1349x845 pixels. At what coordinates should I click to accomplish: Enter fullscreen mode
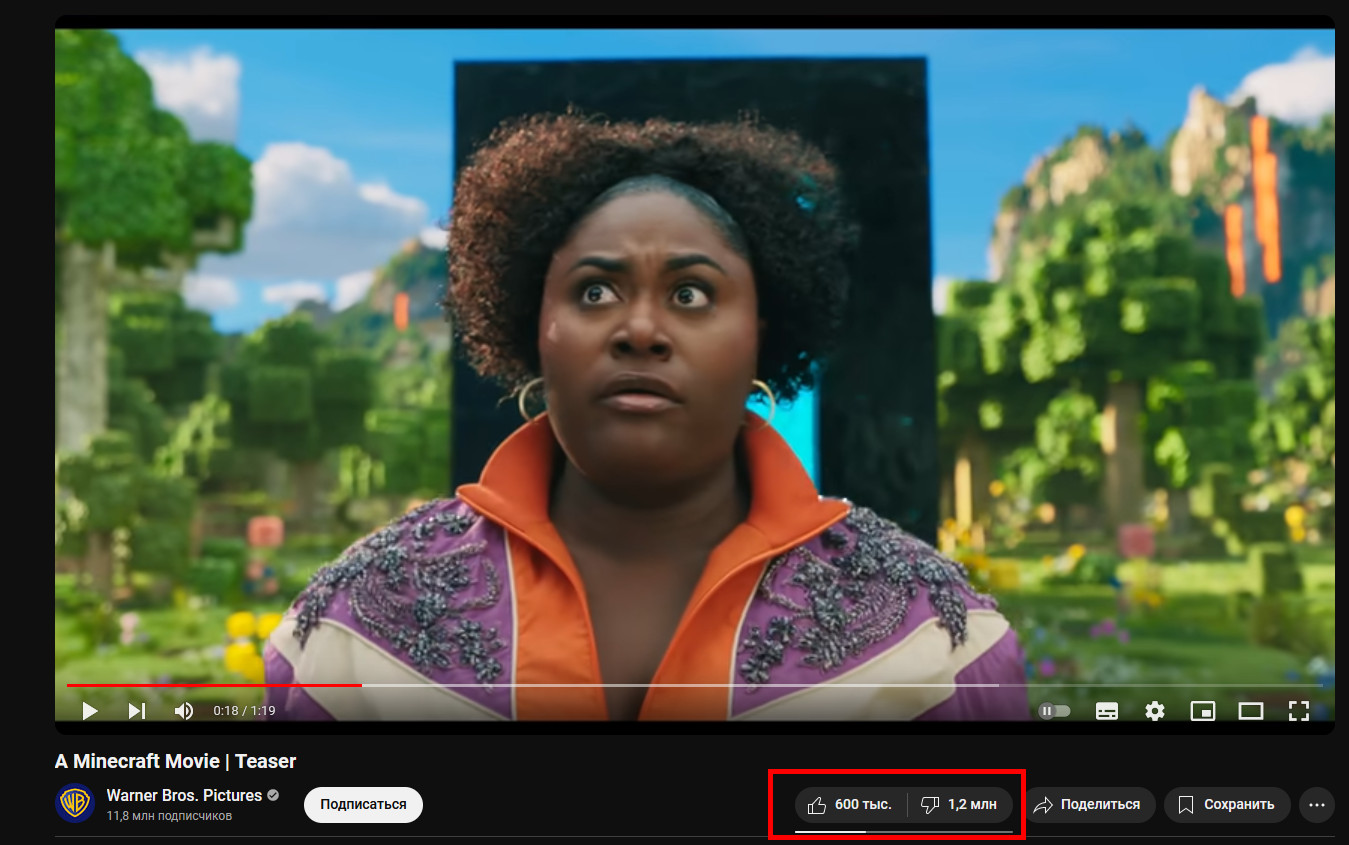pyautogui.click(x=1298, y=711)
